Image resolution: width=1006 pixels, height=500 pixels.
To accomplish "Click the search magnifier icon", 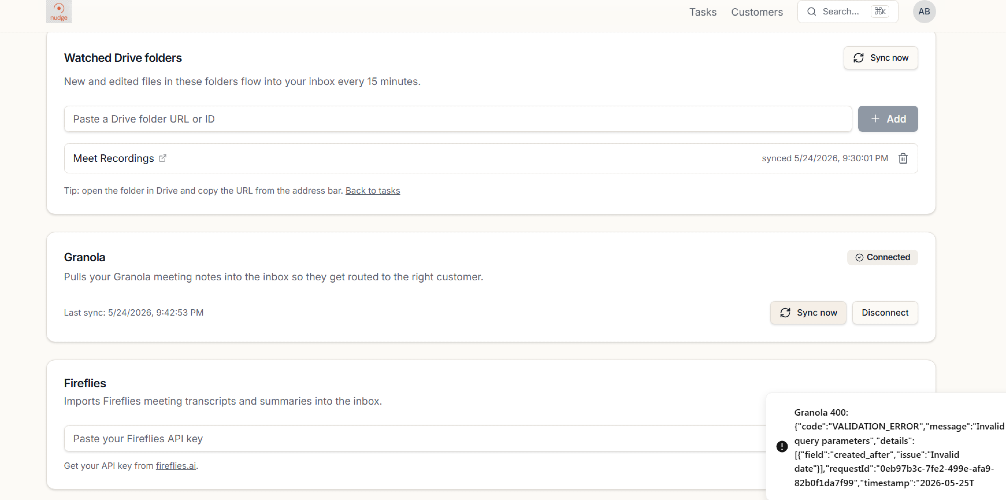I will (x=812, y=12).
